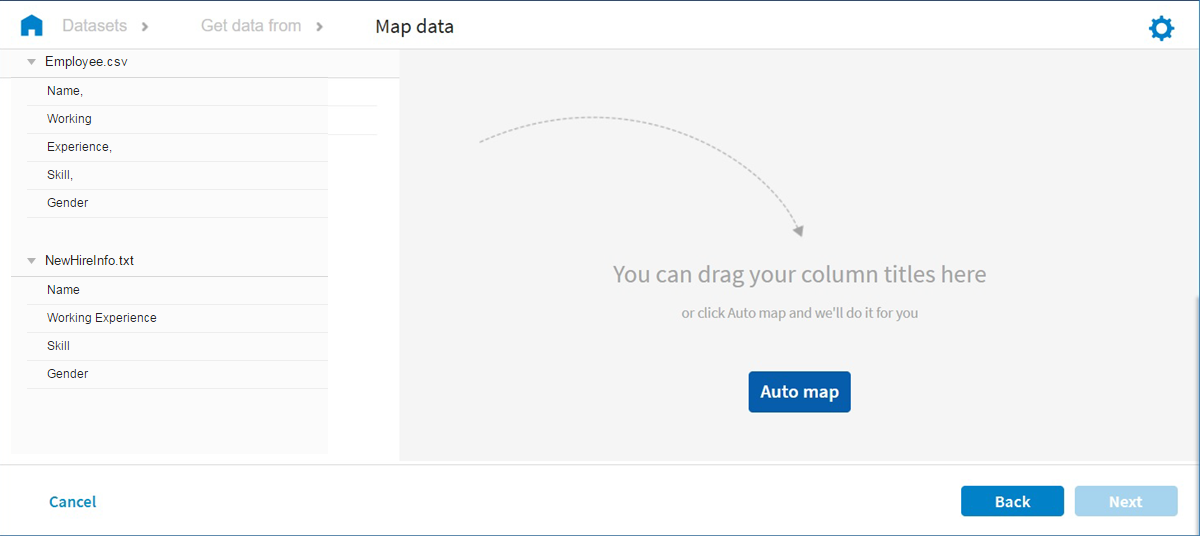Click the Auto map button
1200x537 pixels.
tap(799, 392)
